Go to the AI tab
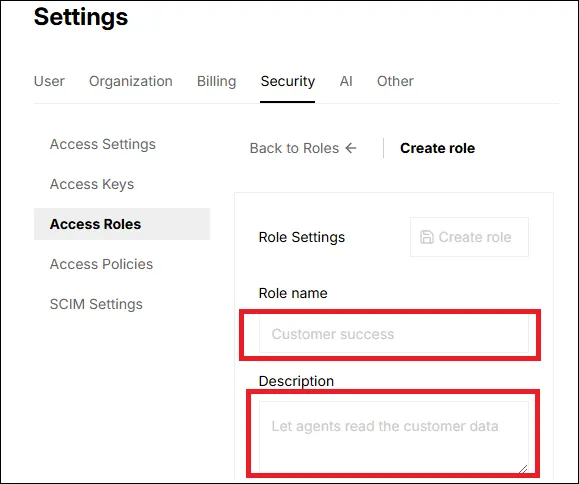The image size is (579, 484). pos(346,81)
